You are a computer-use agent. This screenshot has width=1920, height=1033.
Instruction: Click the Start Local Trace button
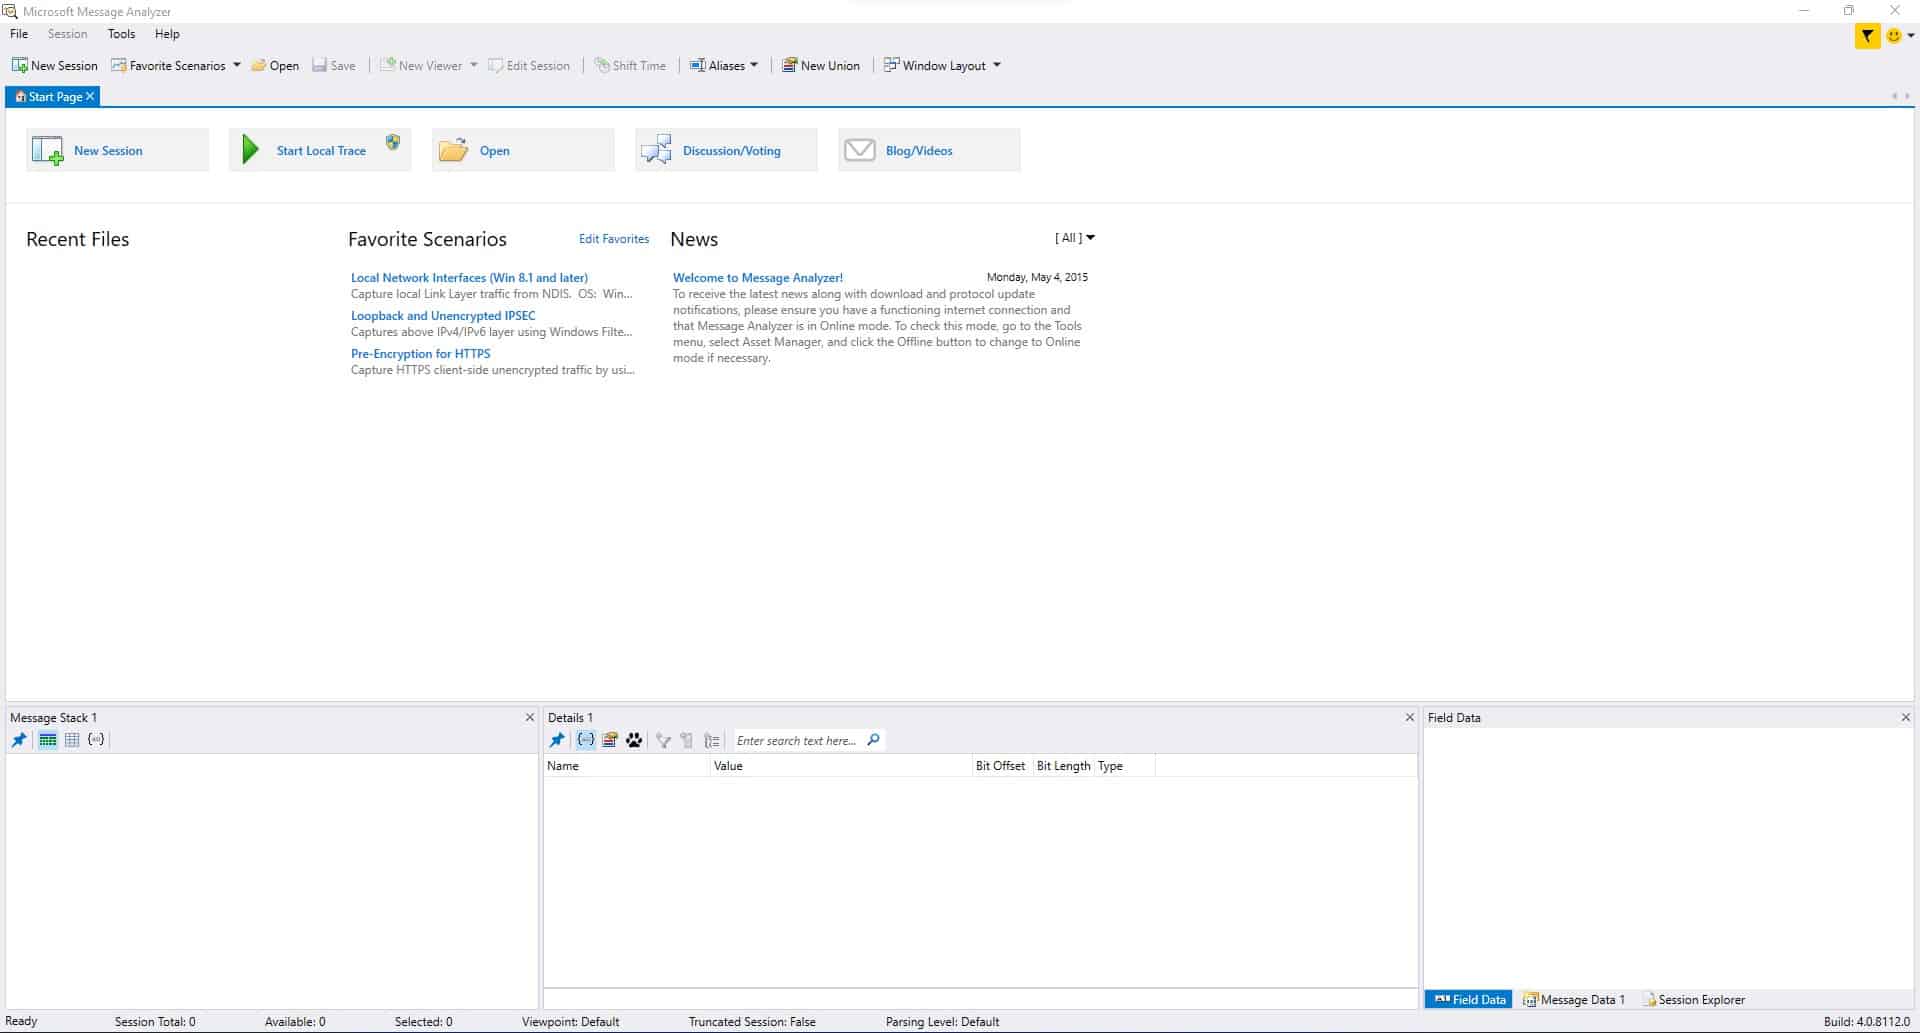point(320,150)
